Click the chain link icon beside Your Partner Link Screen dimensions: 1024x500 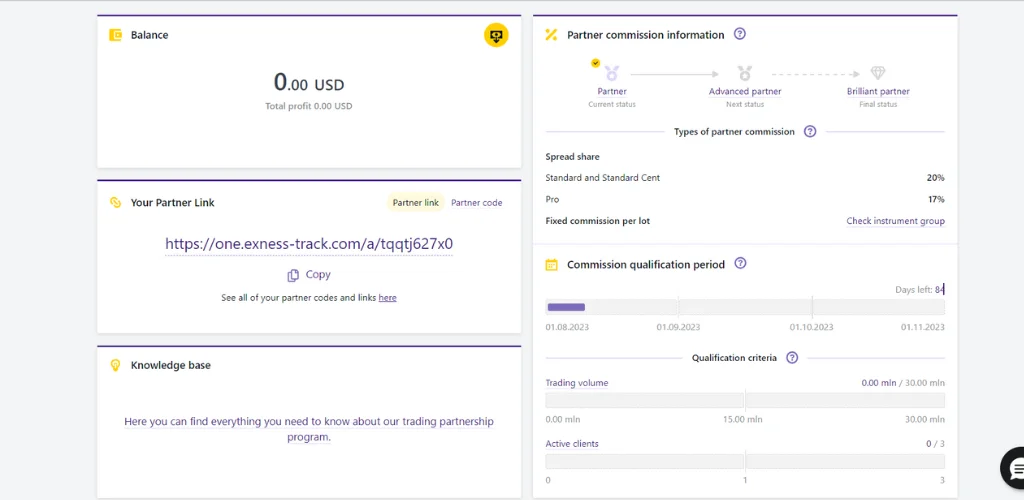(x=115, y=203)
